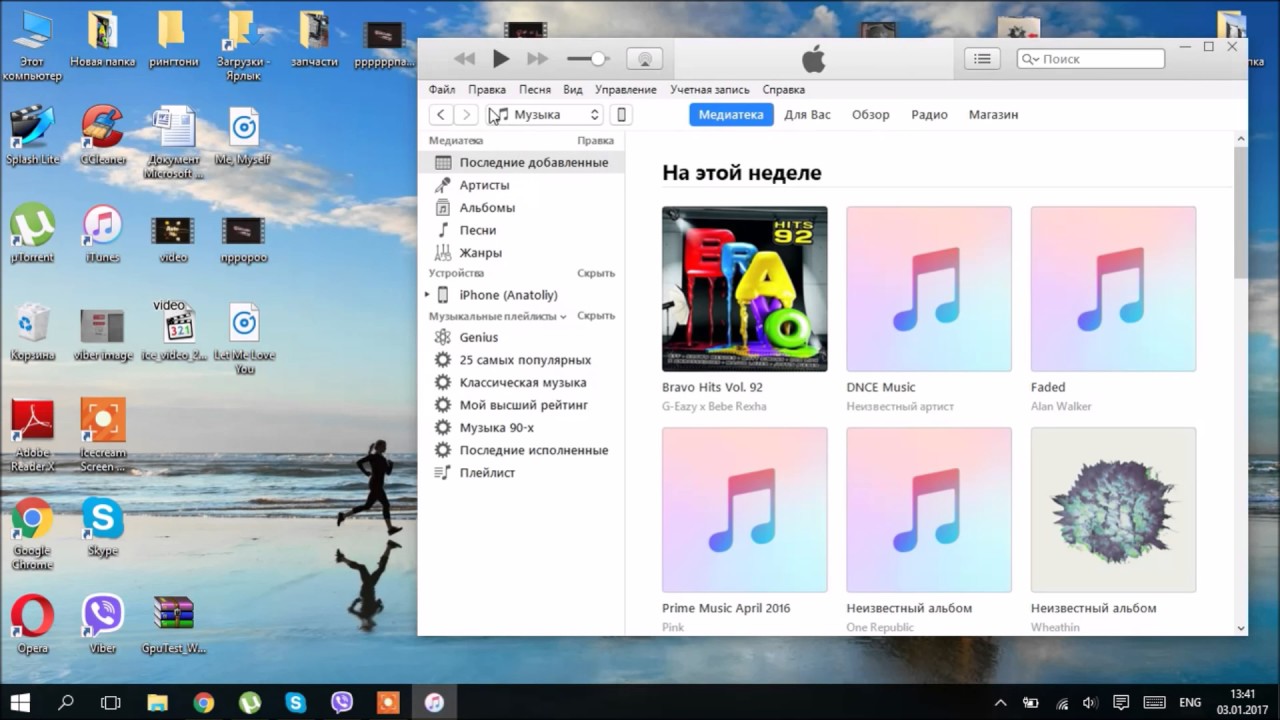Open Prime Music April 2016 artwork
The width and height of the screenshot is (1280, 720).
point(745,510)
